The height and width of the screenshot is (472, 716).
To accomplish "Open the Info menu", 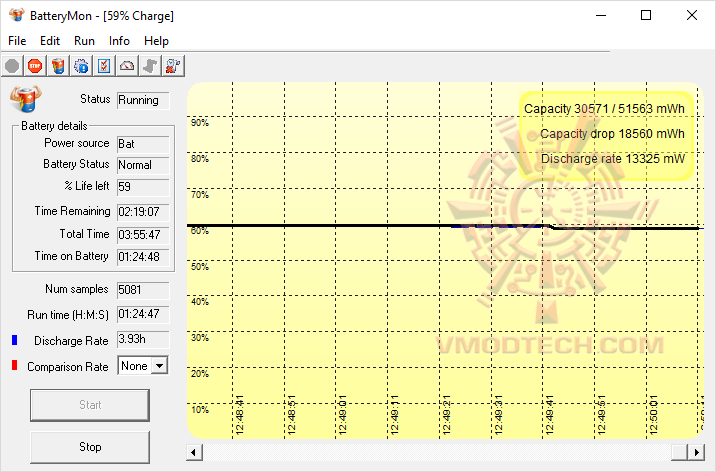I will coord(119,41).
